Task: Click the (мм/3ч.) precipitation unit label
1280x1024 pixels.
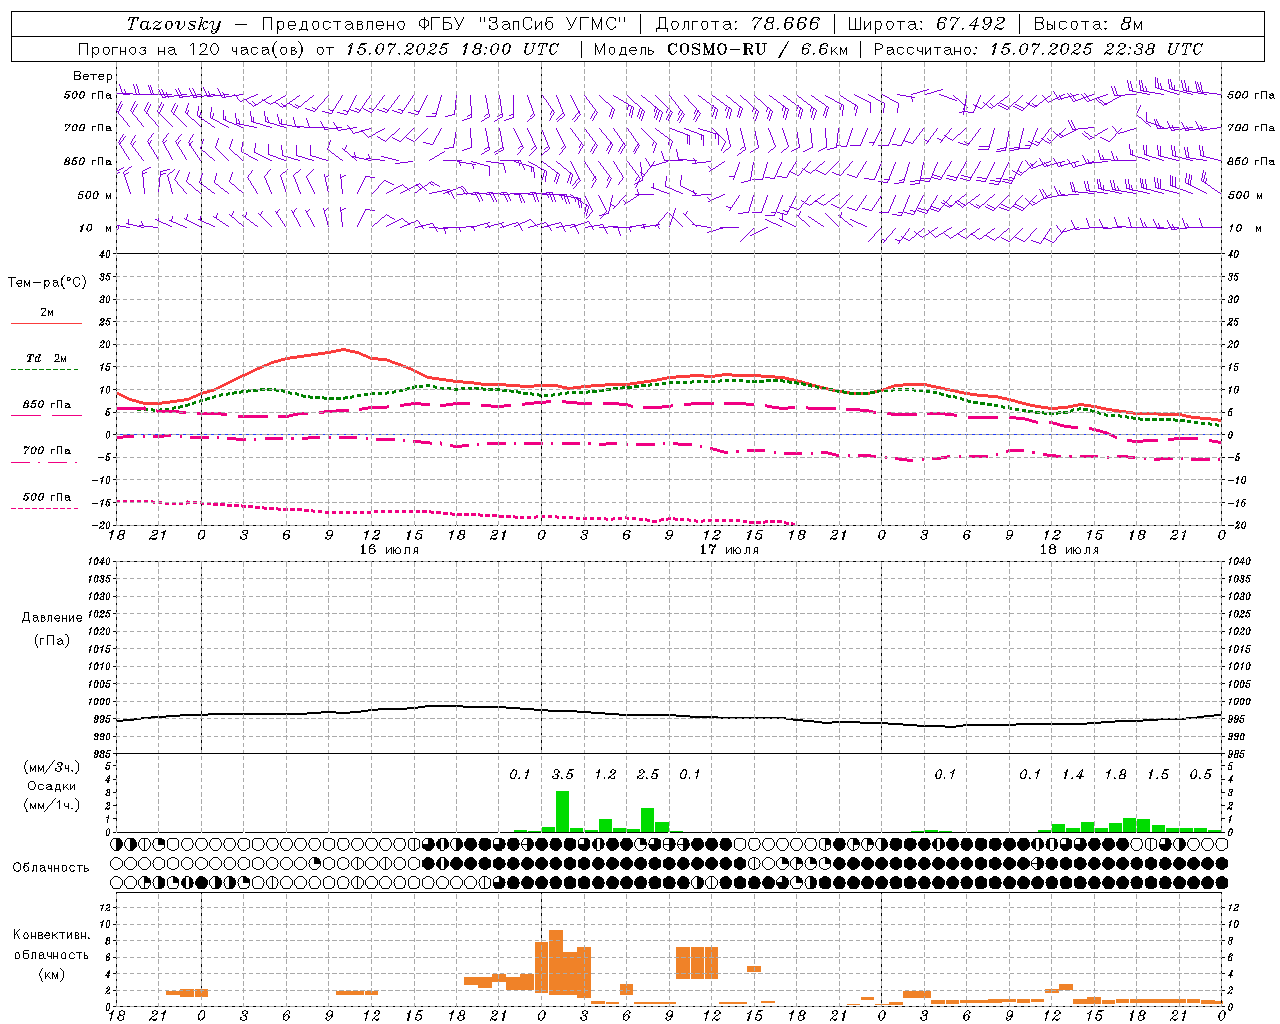Action: (x=52, y=767)
